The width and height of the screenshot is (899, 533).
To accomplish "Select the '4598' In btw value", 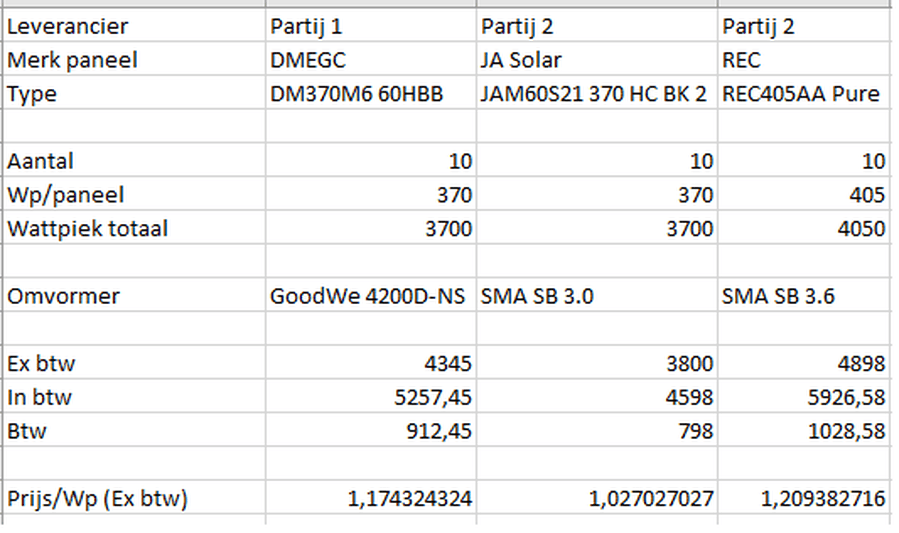I will tap(597, 397).
